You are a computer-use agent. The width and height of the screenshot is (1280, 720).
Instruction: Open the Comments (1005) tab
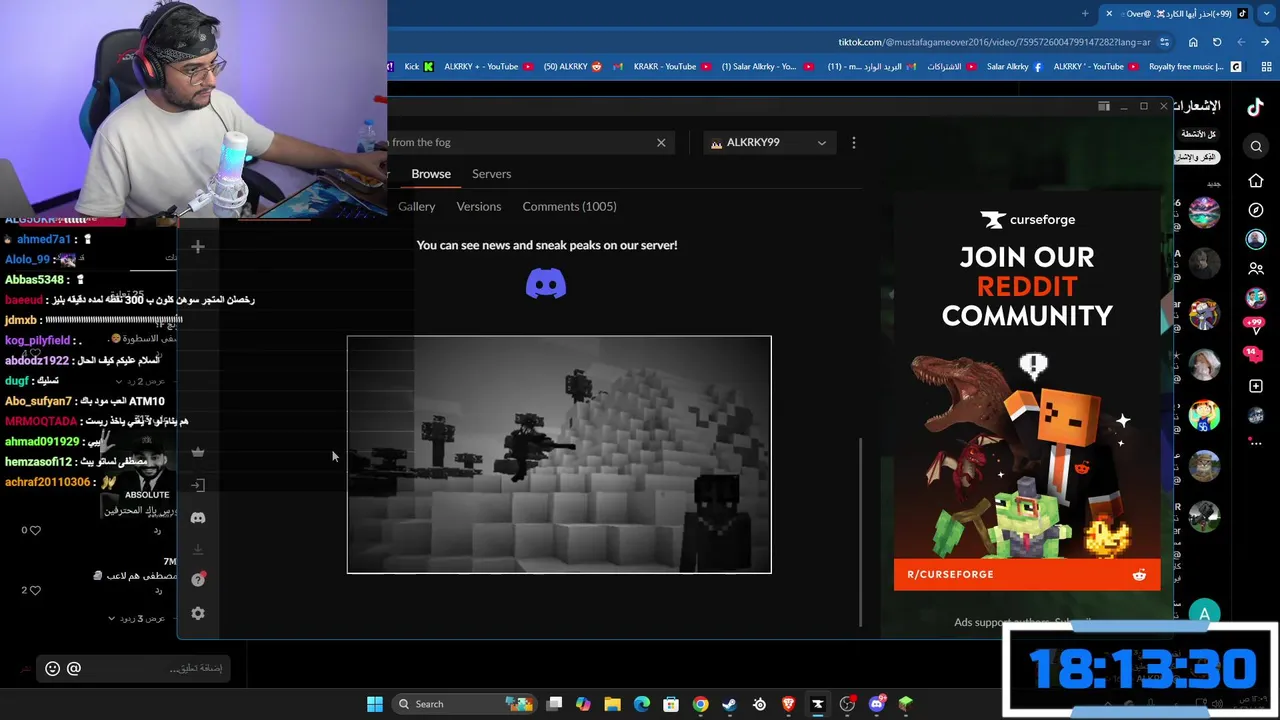coord(569,206)
